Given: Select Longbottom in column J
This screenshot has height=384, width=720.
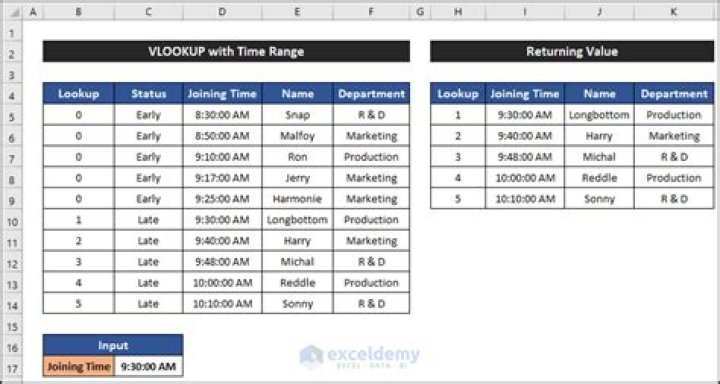Looking at the screenshot, I should point(599,115).
